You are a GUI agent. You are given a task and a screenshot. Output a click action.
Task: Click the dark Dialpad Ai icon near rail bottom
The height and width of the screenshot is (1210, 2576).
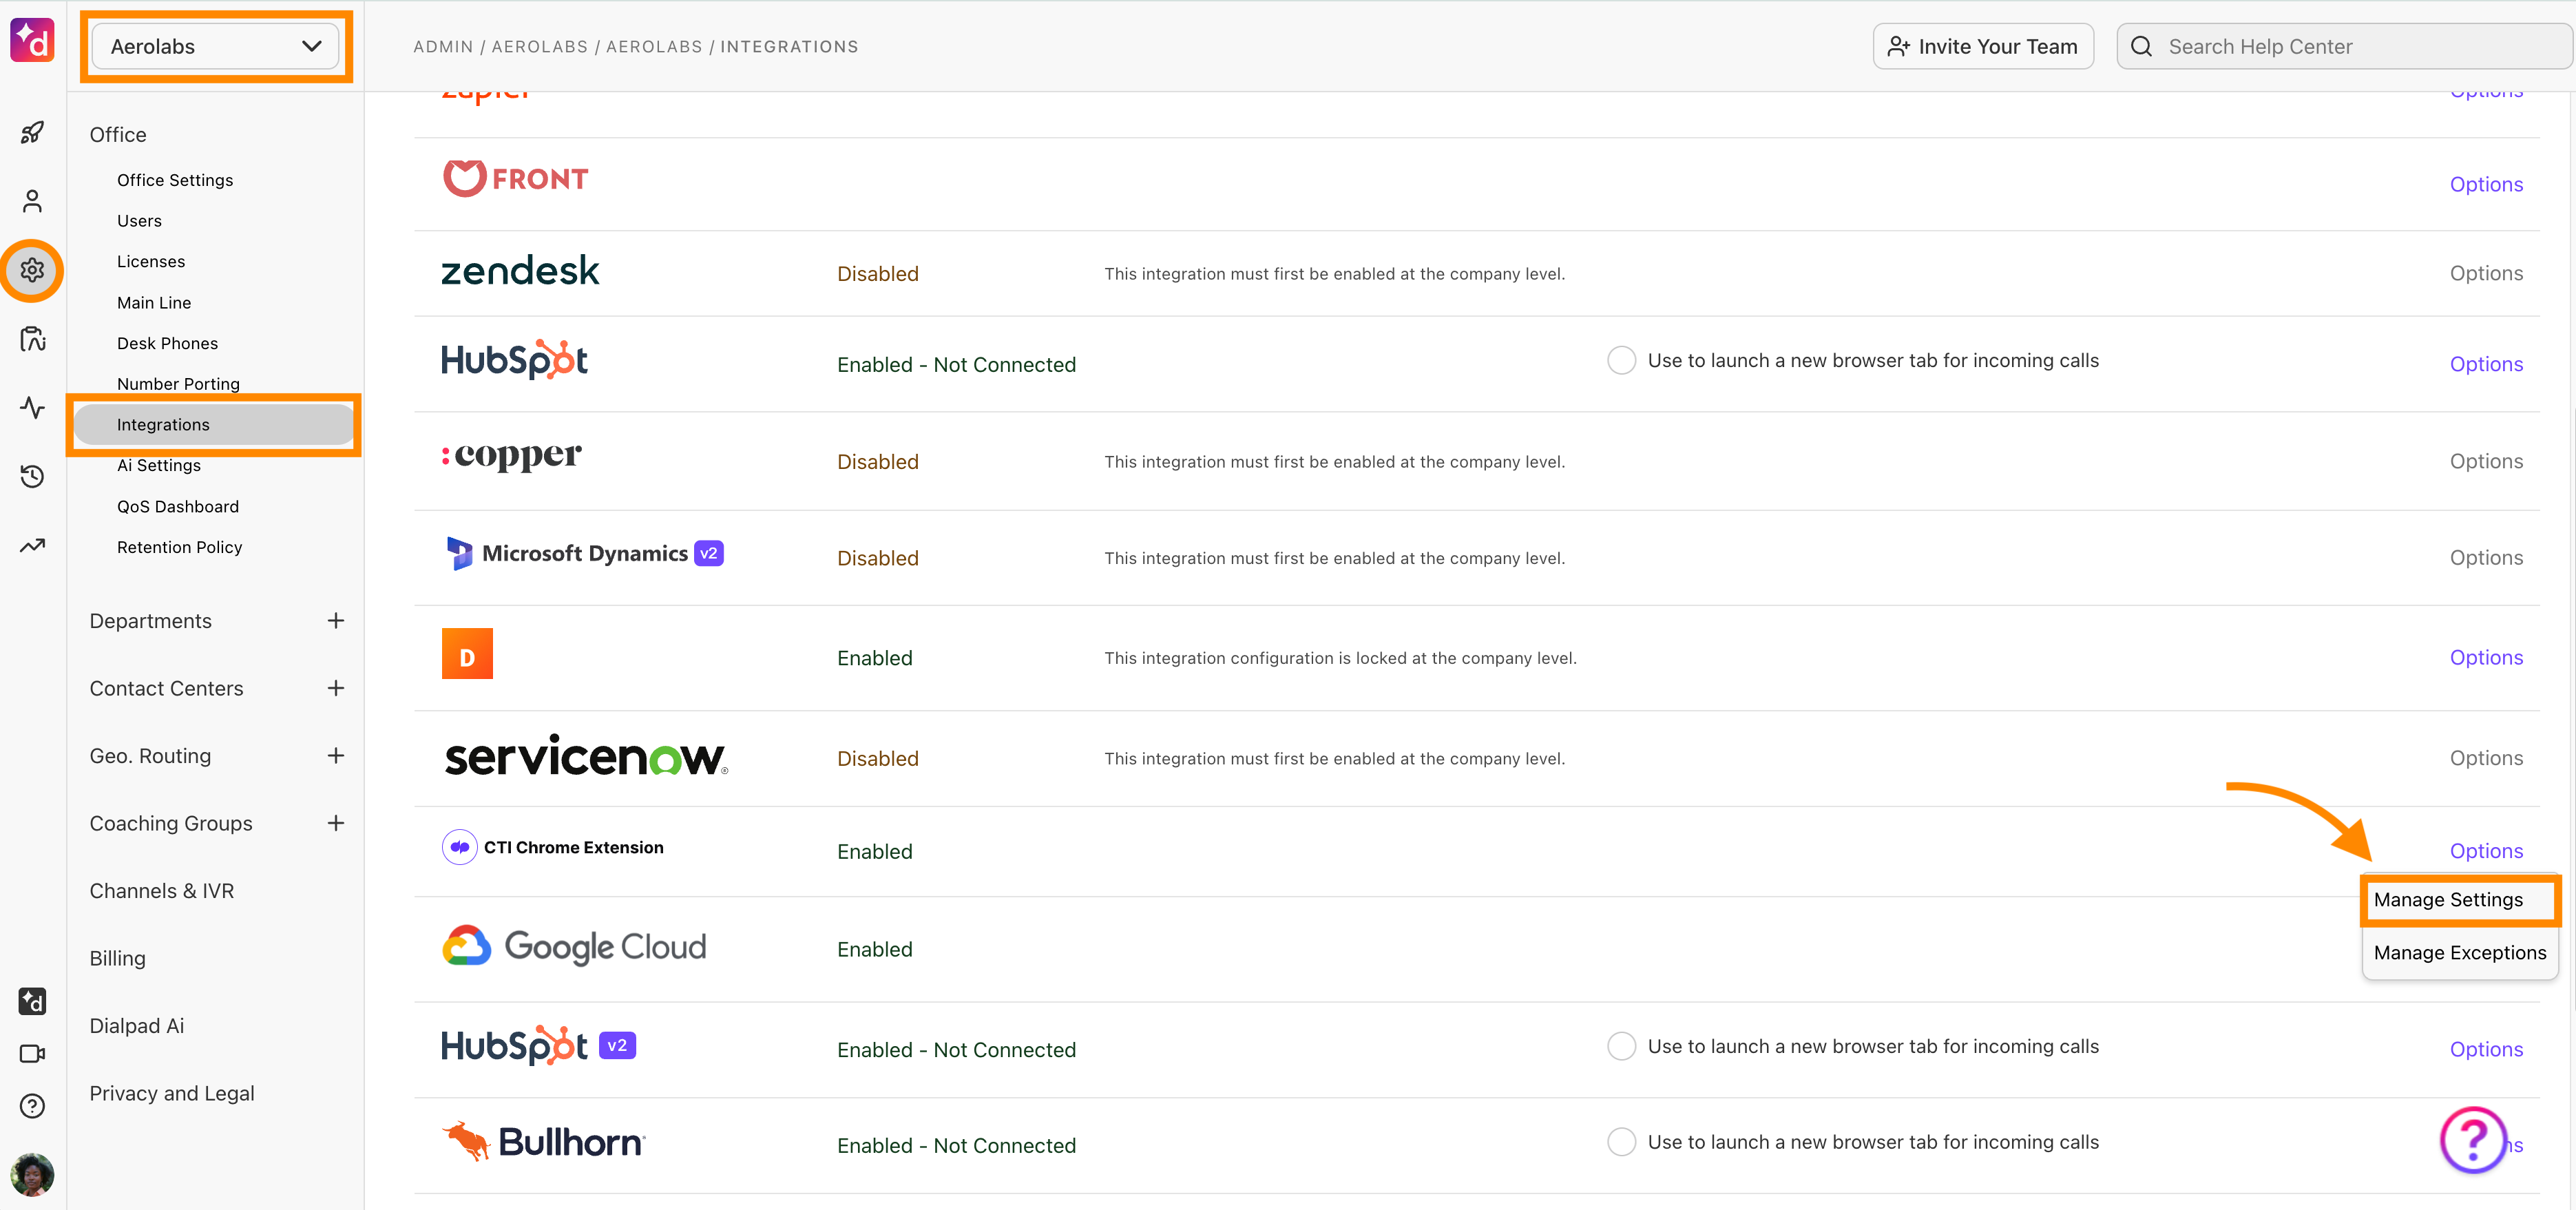click(32, 1001)
